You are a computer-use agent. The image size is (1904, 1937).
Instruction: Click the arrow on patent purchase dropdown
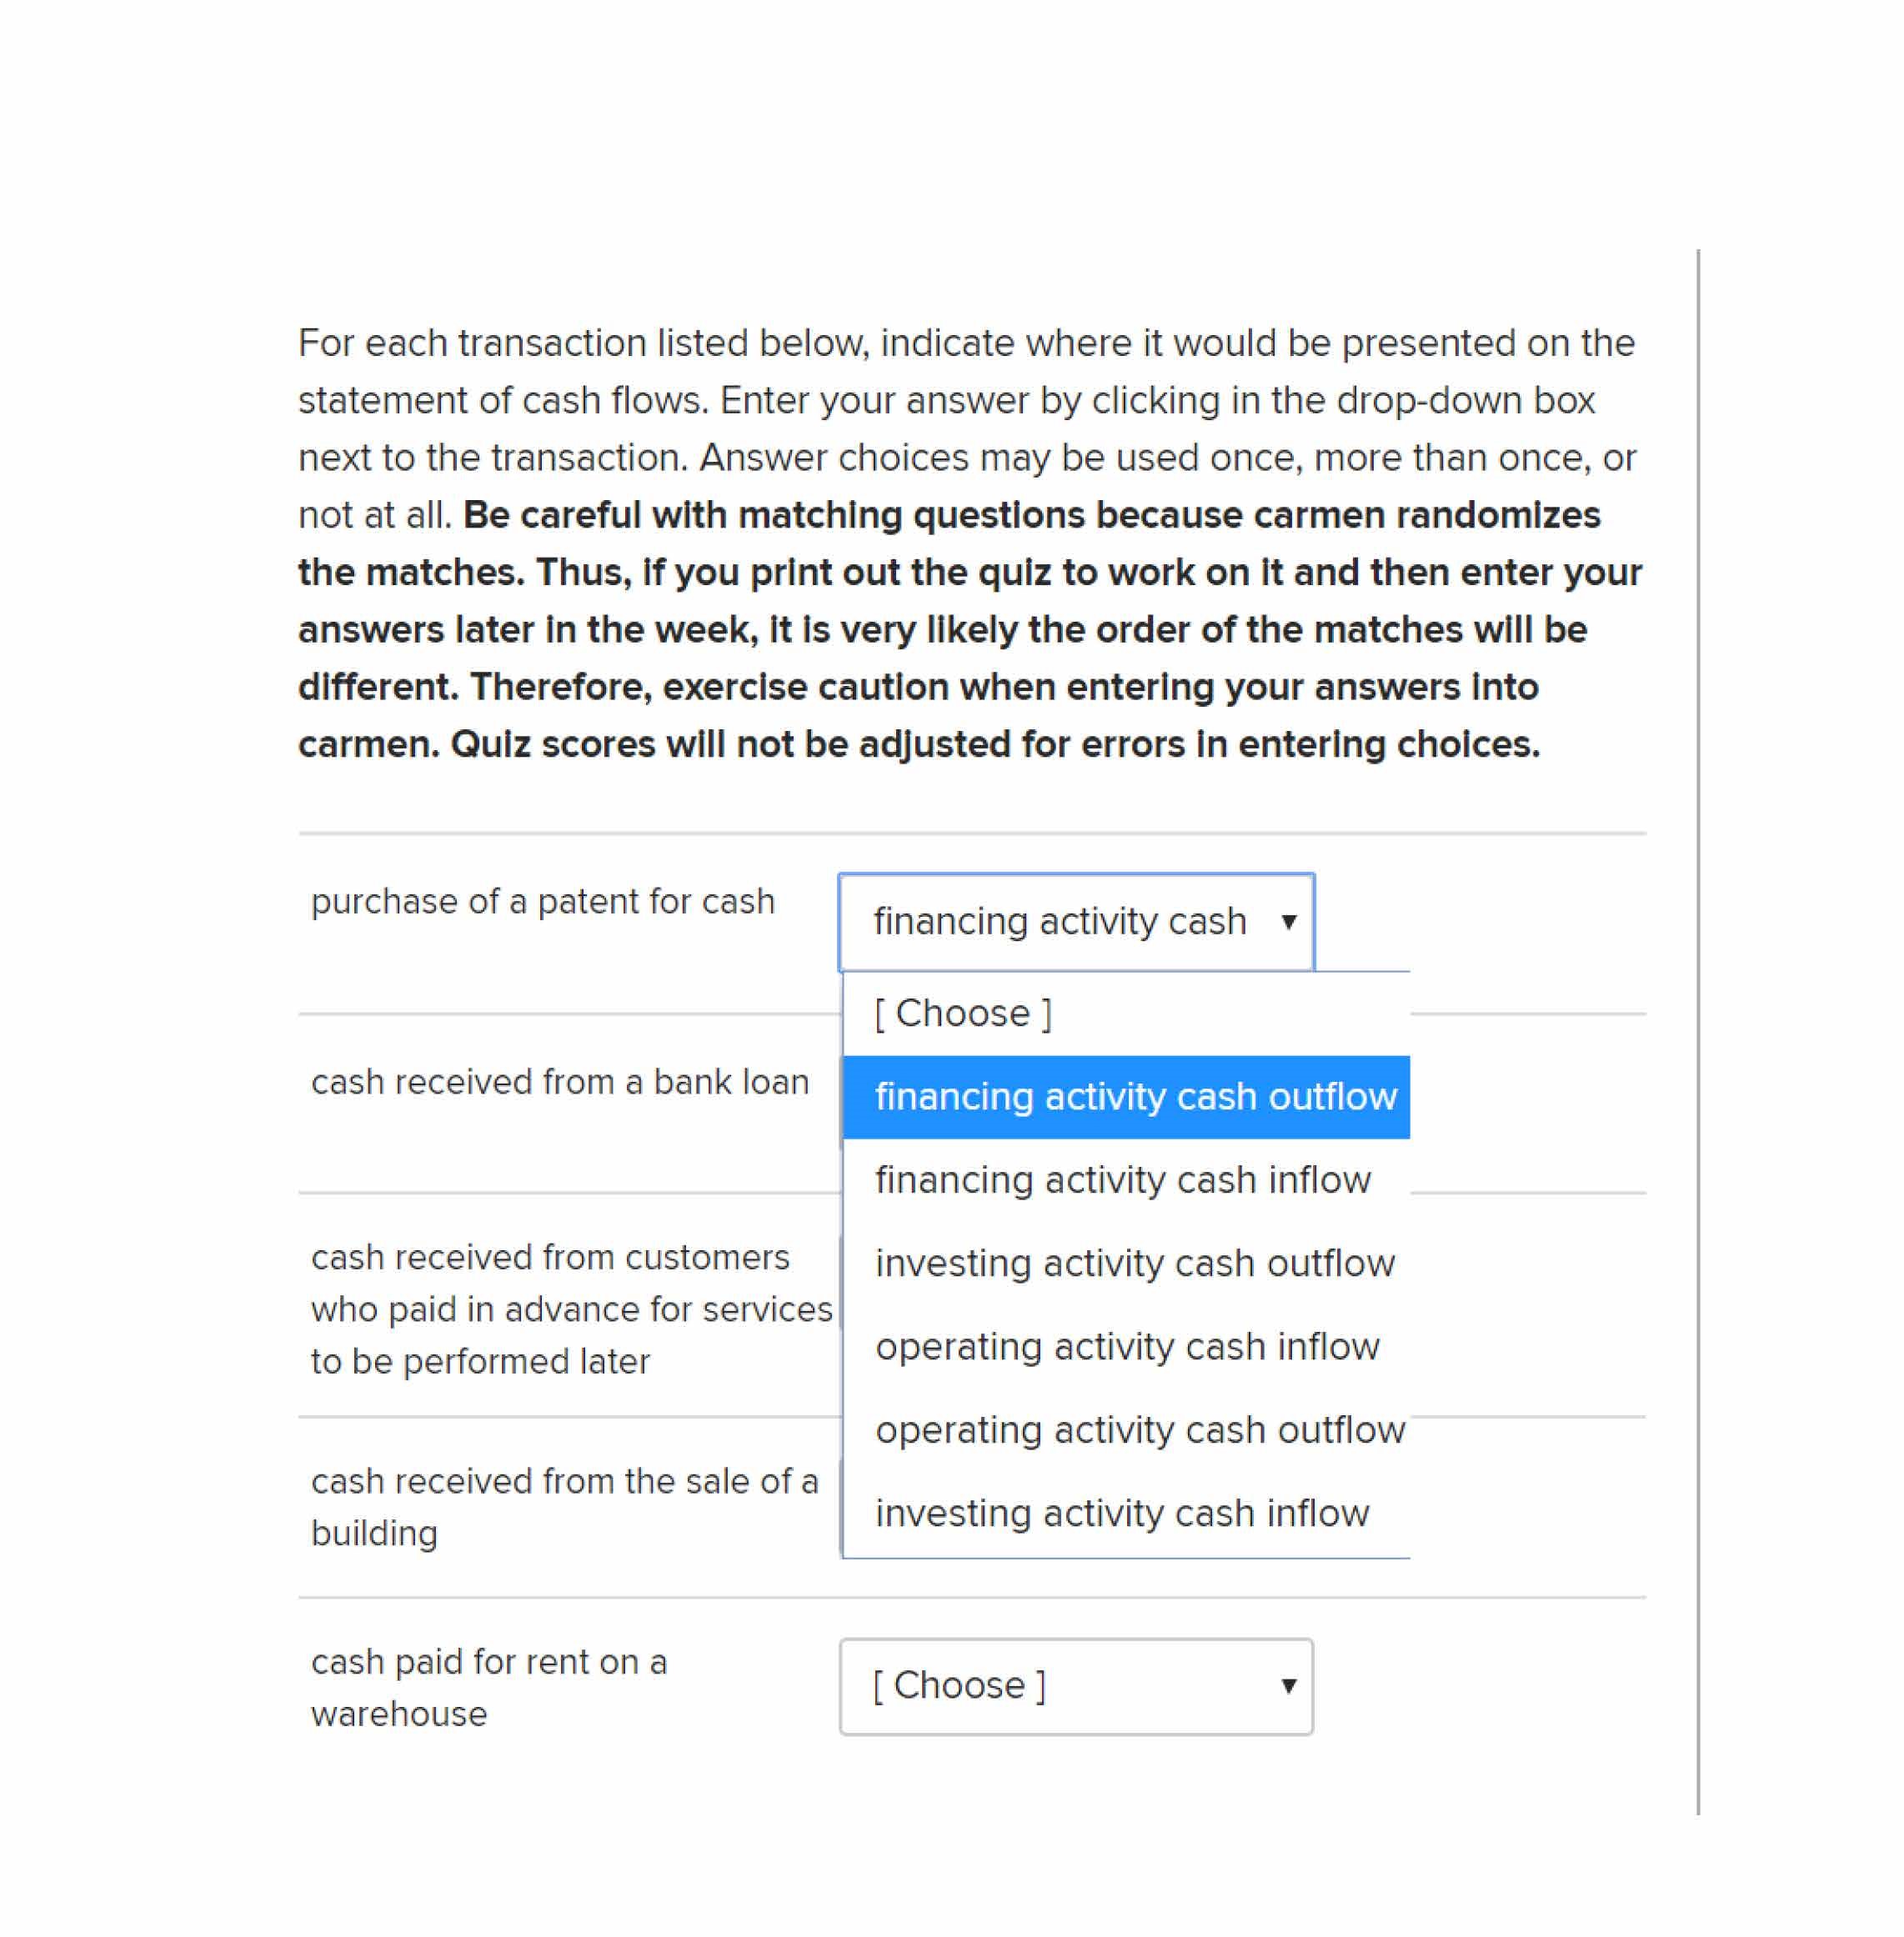tap(1288, 922)
